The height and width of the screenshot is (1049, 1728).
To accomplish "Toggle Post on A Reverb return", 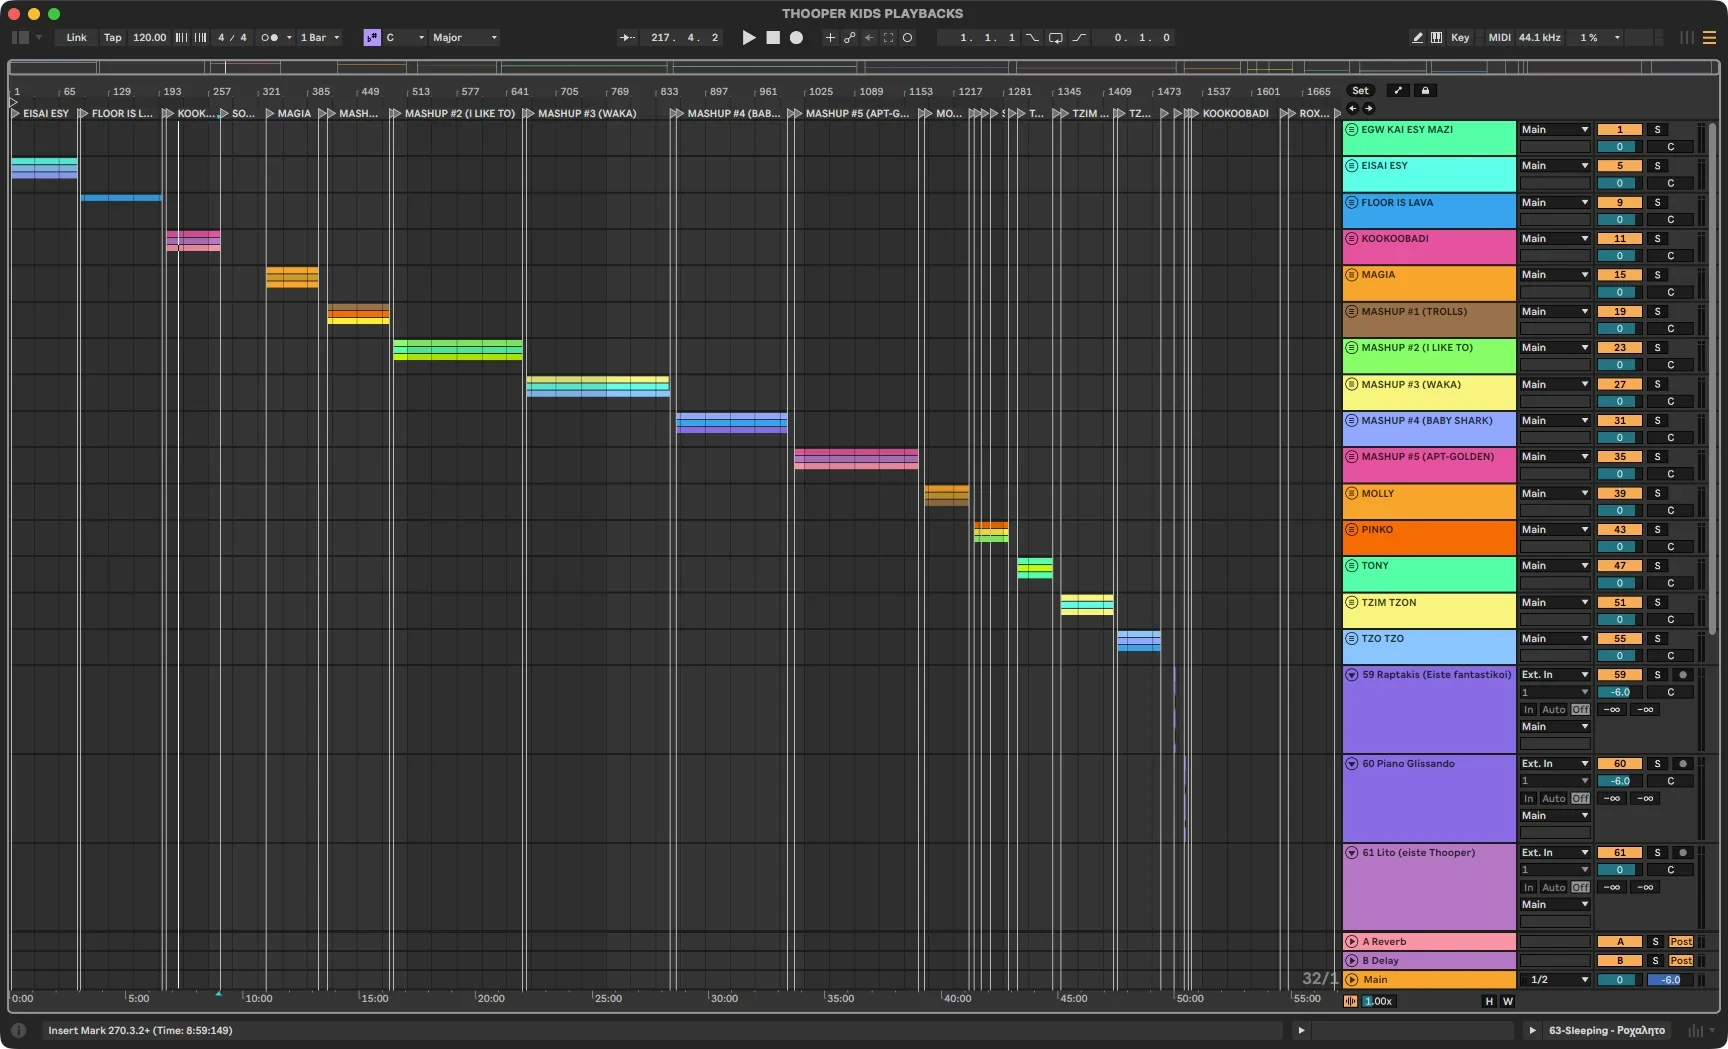I will (x=1681, y=942).
